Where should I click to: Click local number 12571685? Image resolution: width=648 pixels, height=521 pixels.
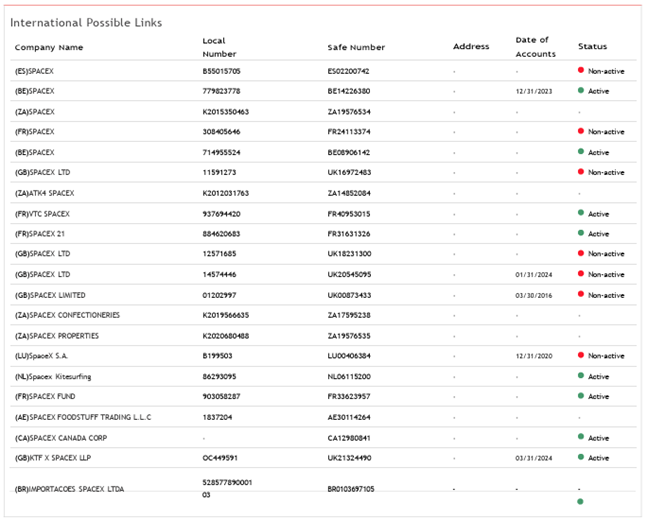click(219, 254)
